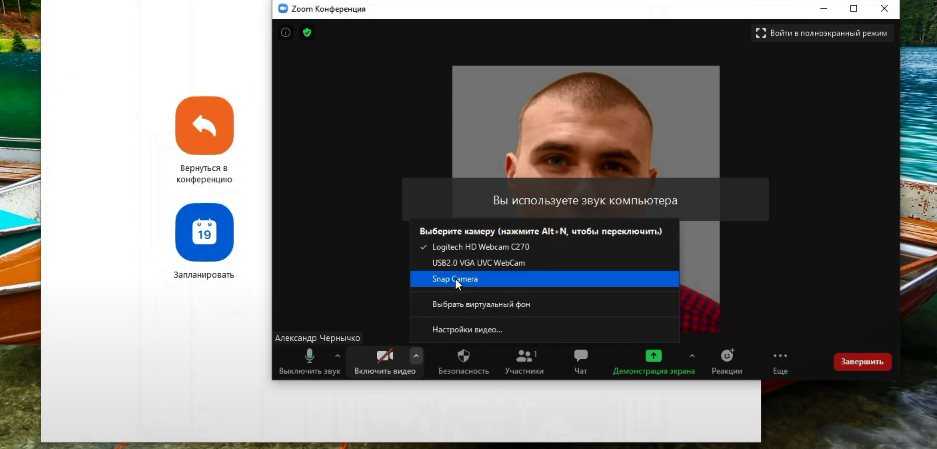Select Snap Camera from the camera list
Screen dimensions: 937x449
point(455,279)
